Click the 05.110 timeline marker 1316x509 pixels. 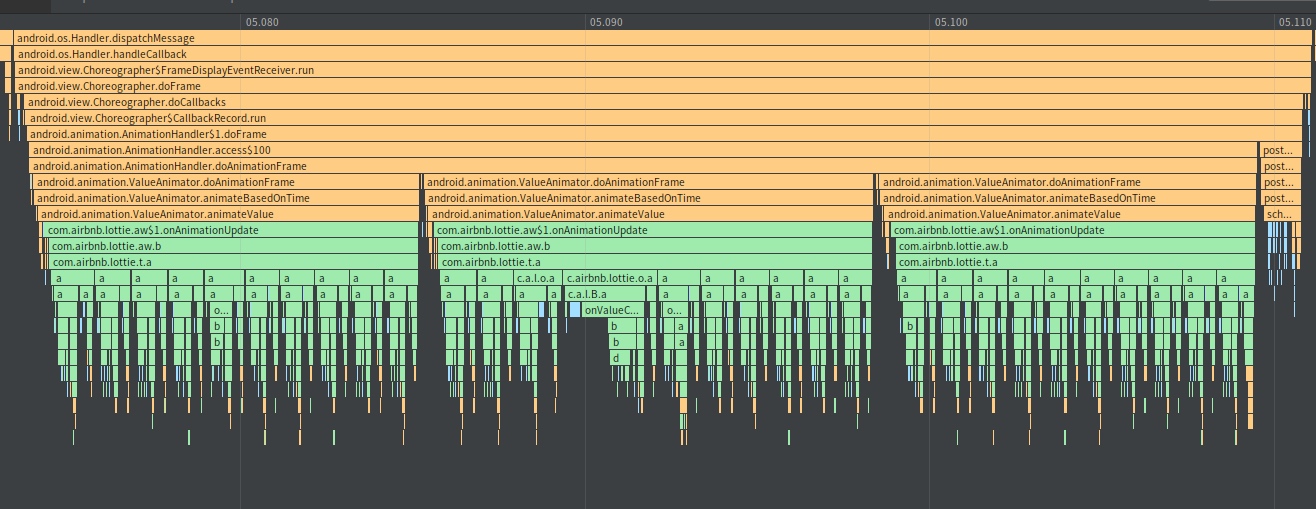click(1294, 21)
